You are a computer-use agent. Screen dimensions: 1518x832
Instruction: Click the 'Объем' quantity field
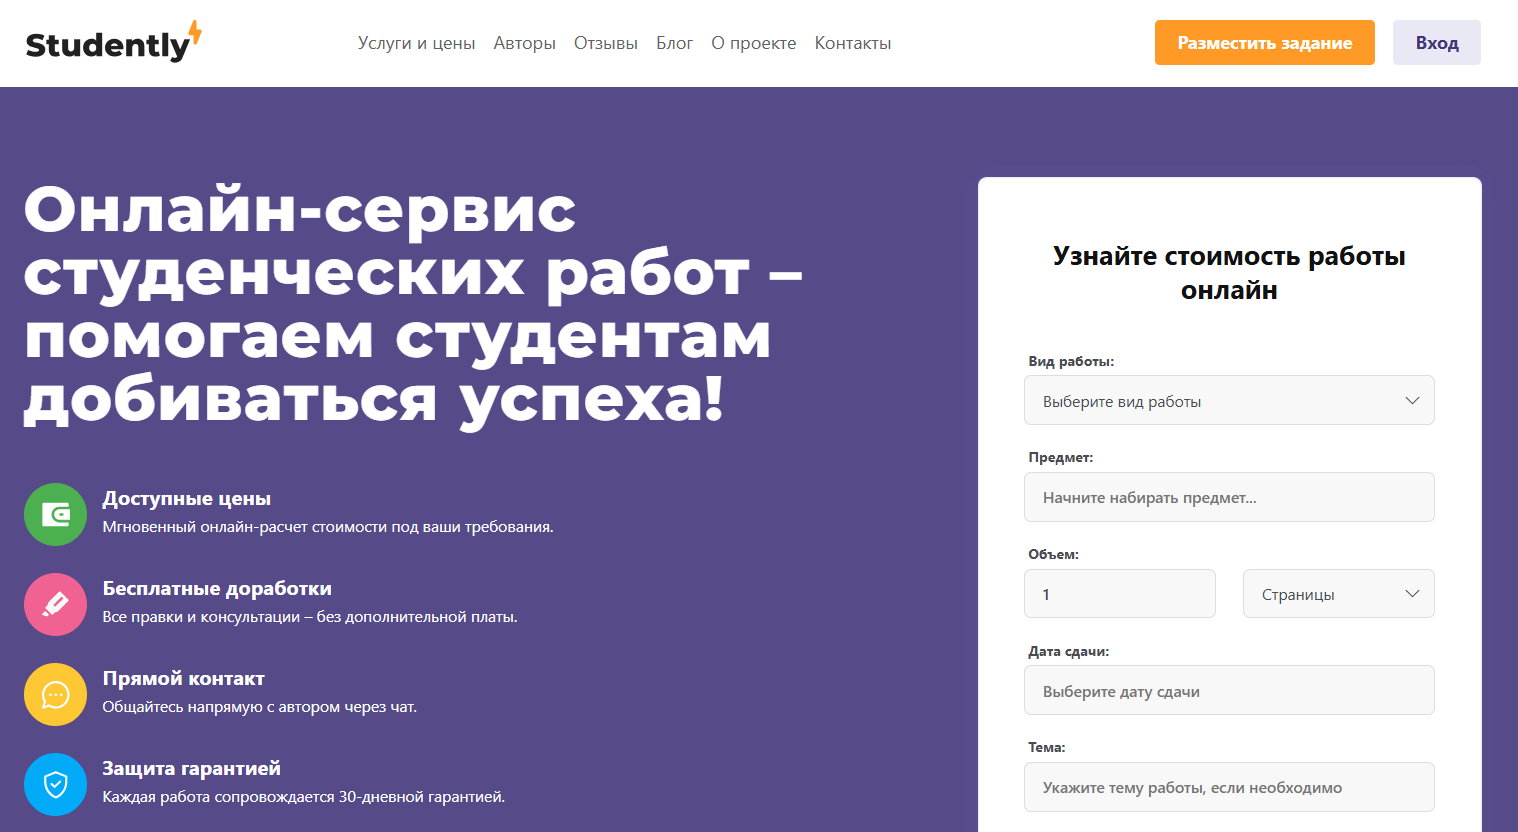tap(1119, 594)
